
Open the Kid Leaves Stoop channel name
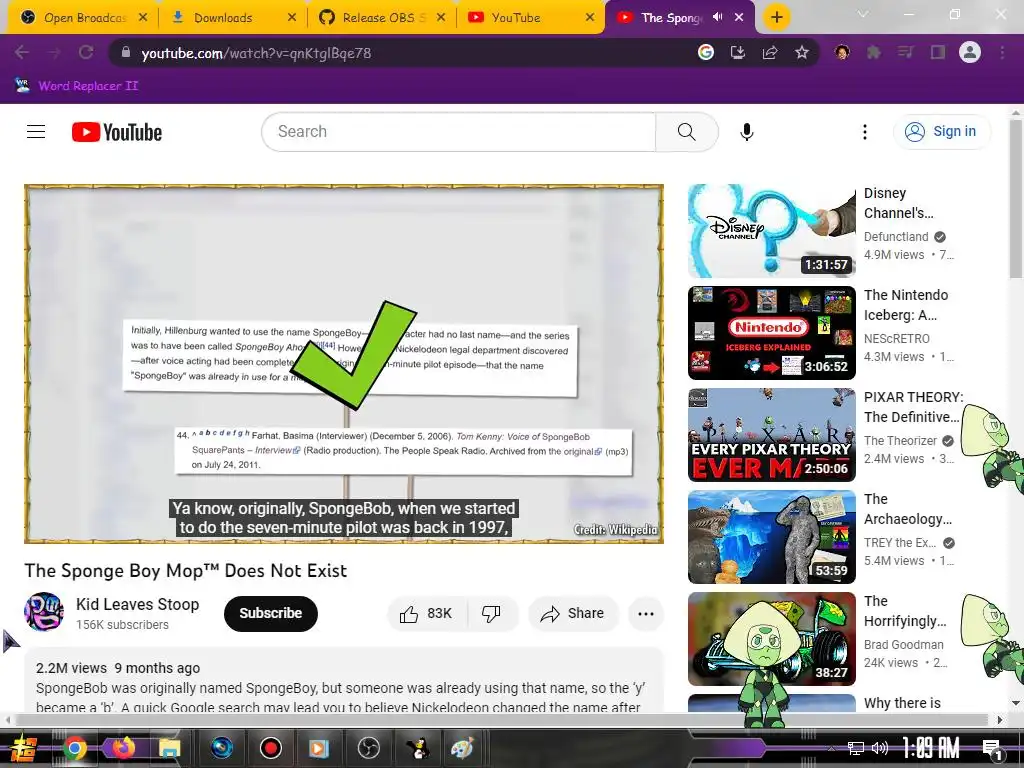[x=137, y=604]
